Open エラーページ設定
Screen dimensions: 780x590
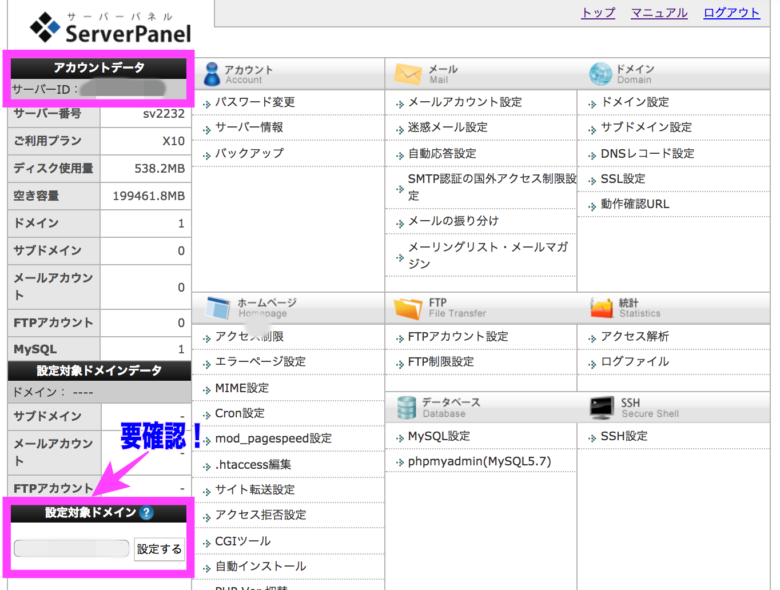click(260, 362)
